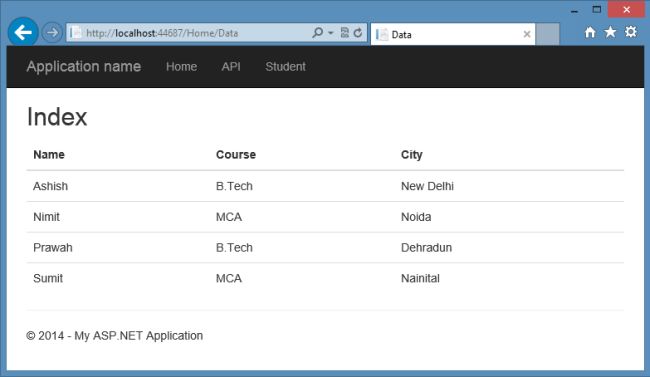Viewport: 650px width, 377px height.
Task: Open the address bar dropdown arrow
Action: tap(330, 33)
